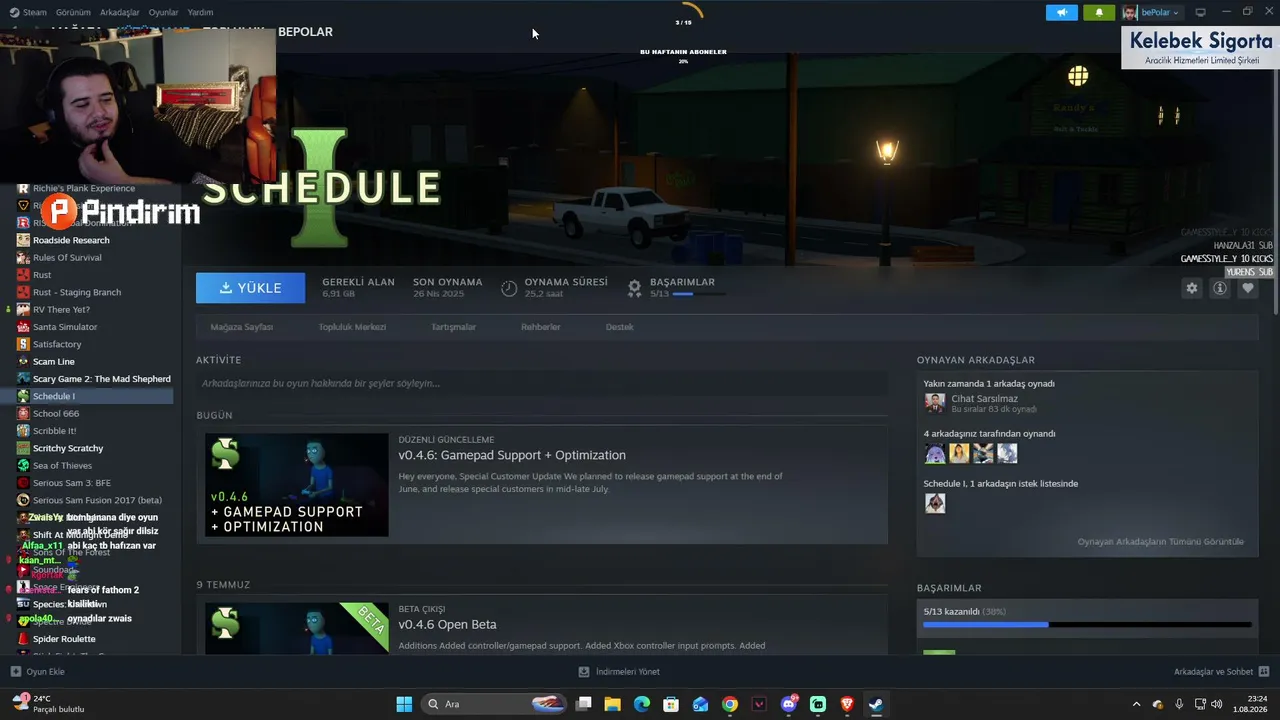Select Satisfactory in the game list
The width and height of the screenshot is (1280, 720).
(x=57, y=344)
